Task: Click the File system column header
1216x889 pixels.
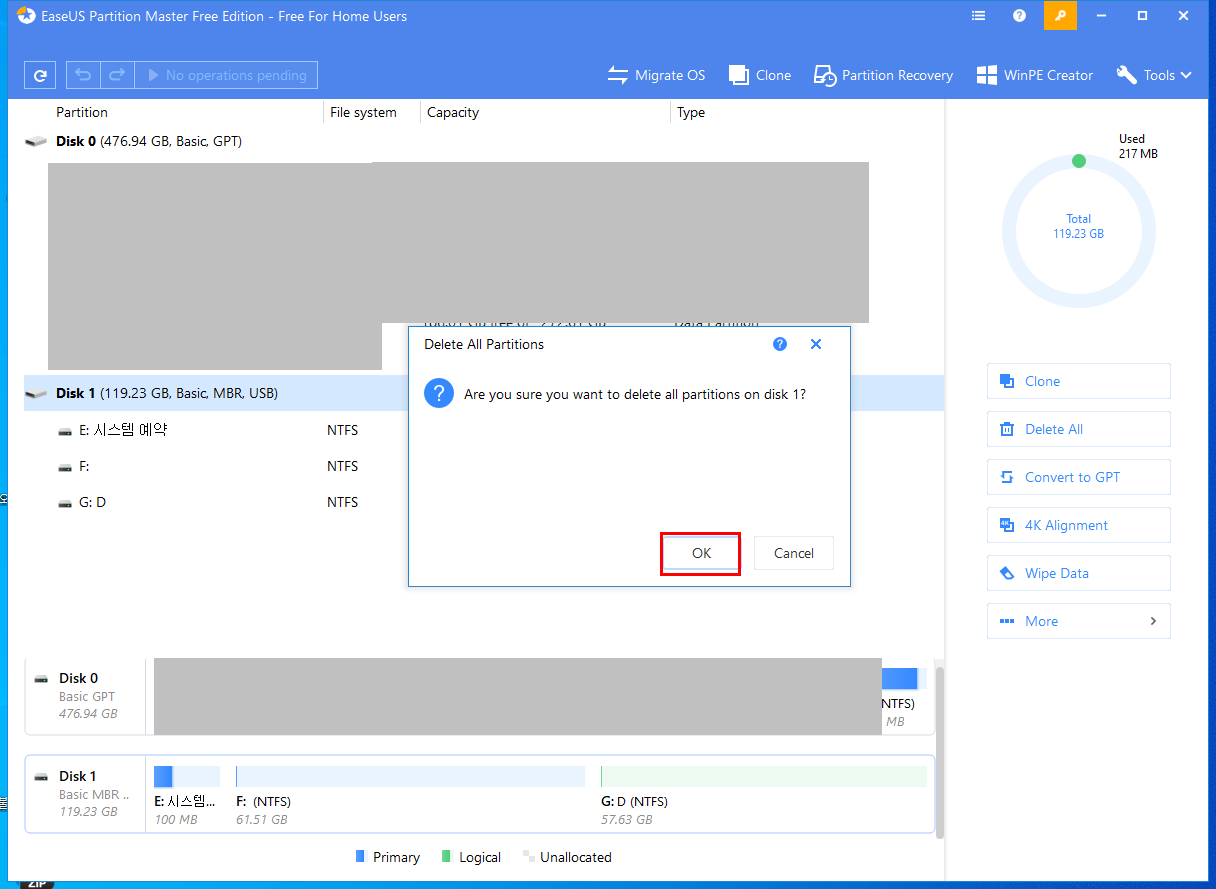Action: (x=363, y=112)
